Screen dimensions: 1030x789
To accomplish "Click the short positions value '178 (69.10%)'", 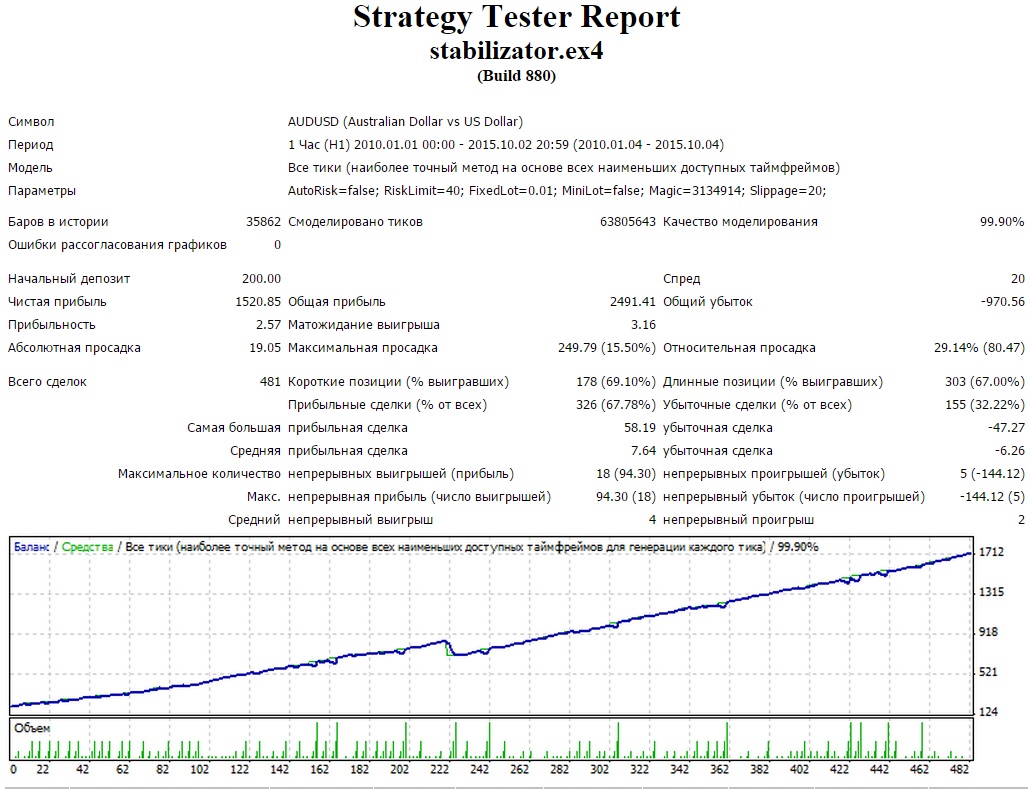I will [616, 382].
